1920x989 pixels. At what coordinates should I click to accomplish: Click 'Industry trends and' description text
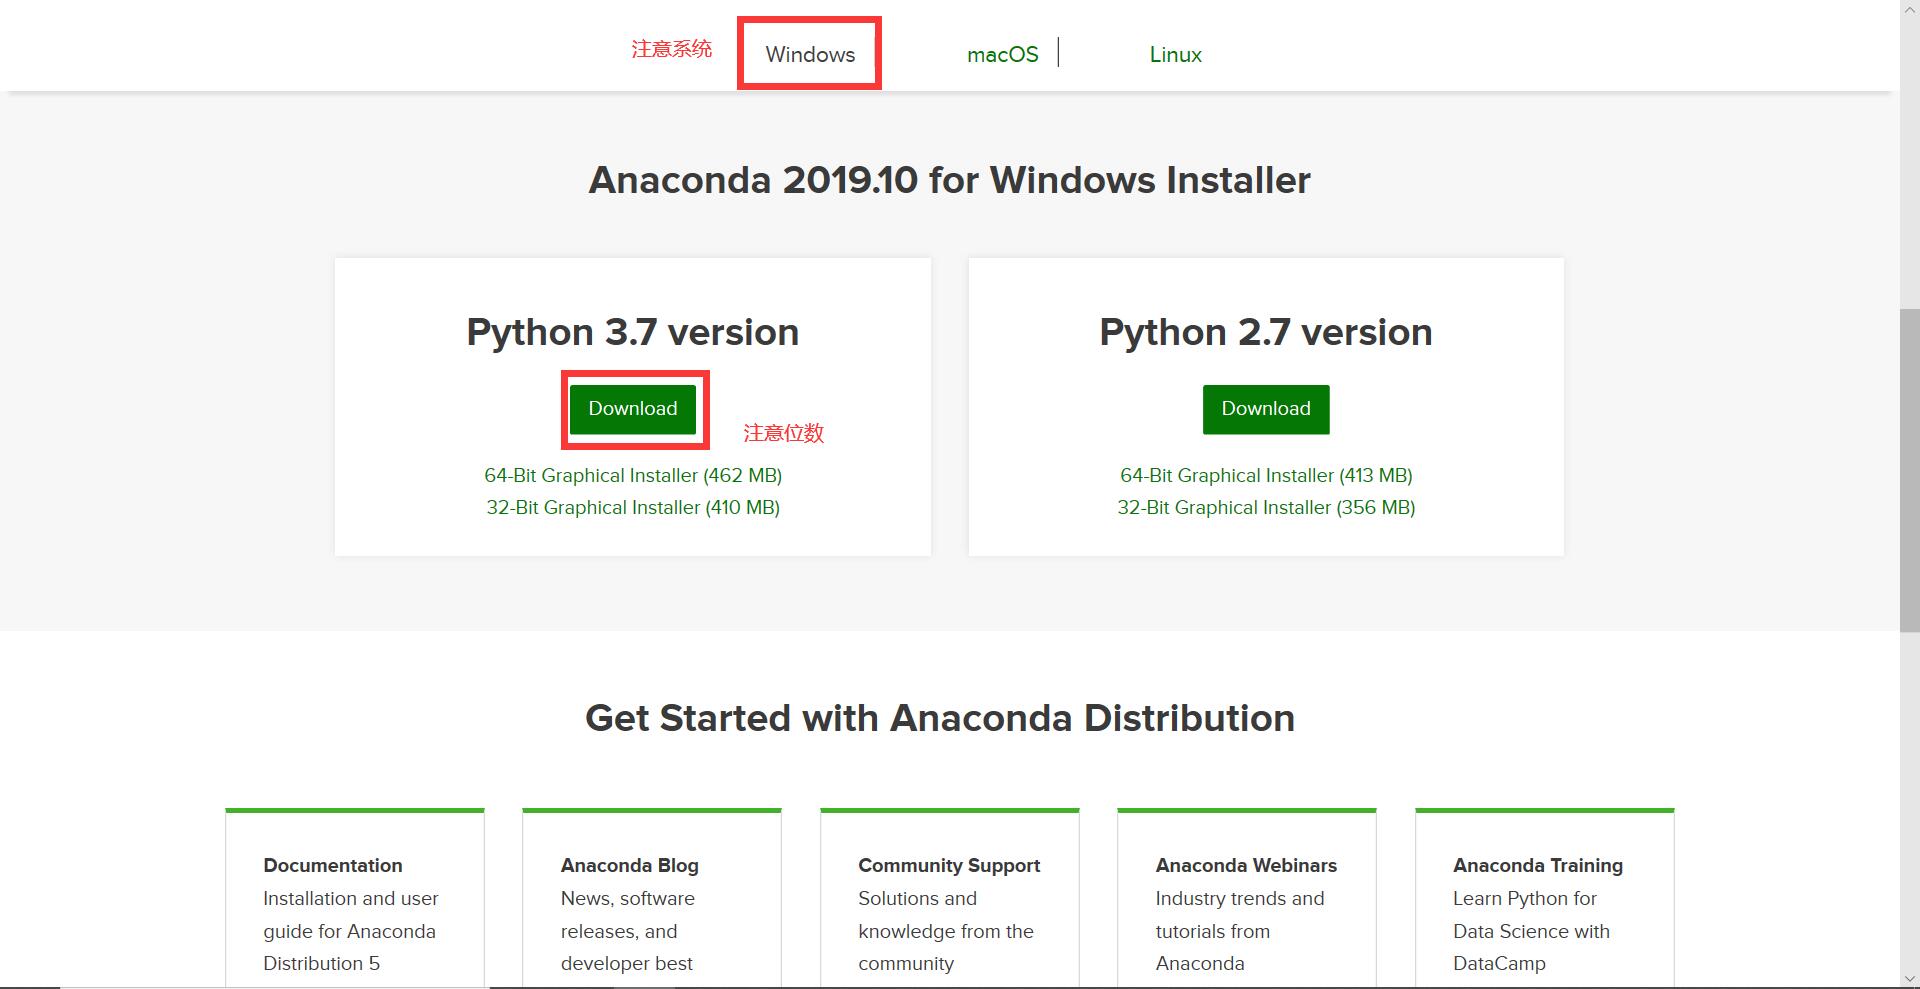pyautogui.click(x=1240, y=898)
